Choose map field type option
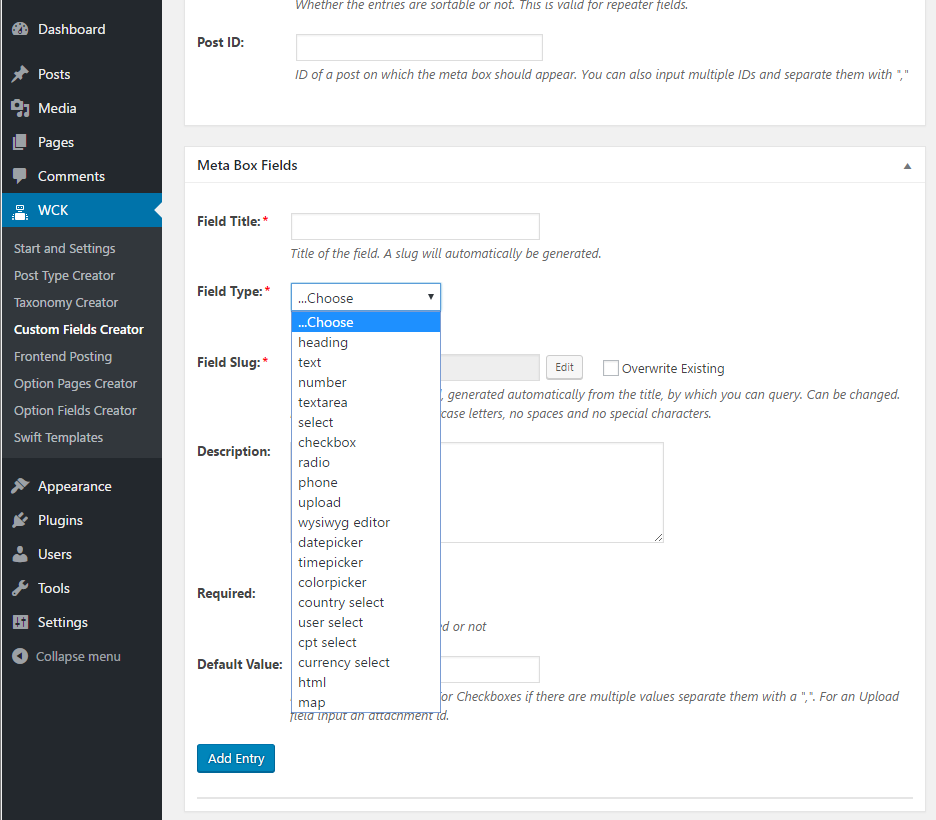 pyautogui.click(x=366, y=702)
